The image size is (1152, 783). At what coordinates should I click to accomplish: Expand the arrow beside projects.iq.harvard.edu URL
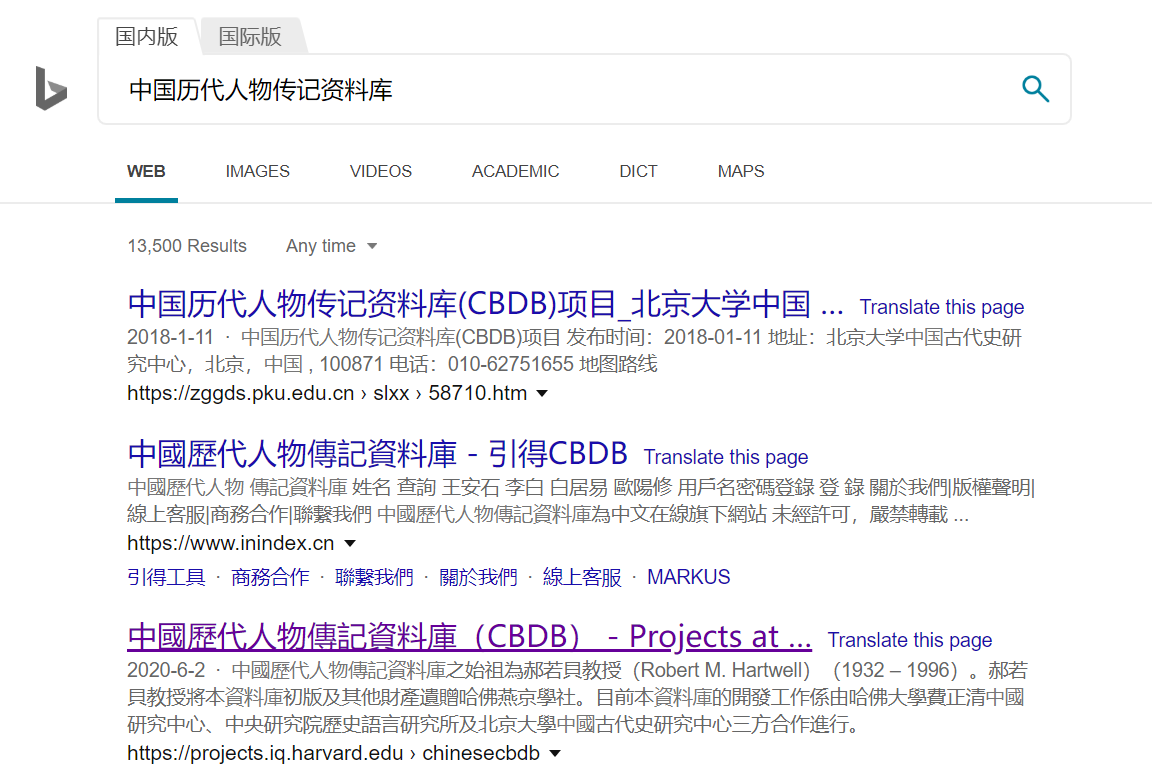555,754
